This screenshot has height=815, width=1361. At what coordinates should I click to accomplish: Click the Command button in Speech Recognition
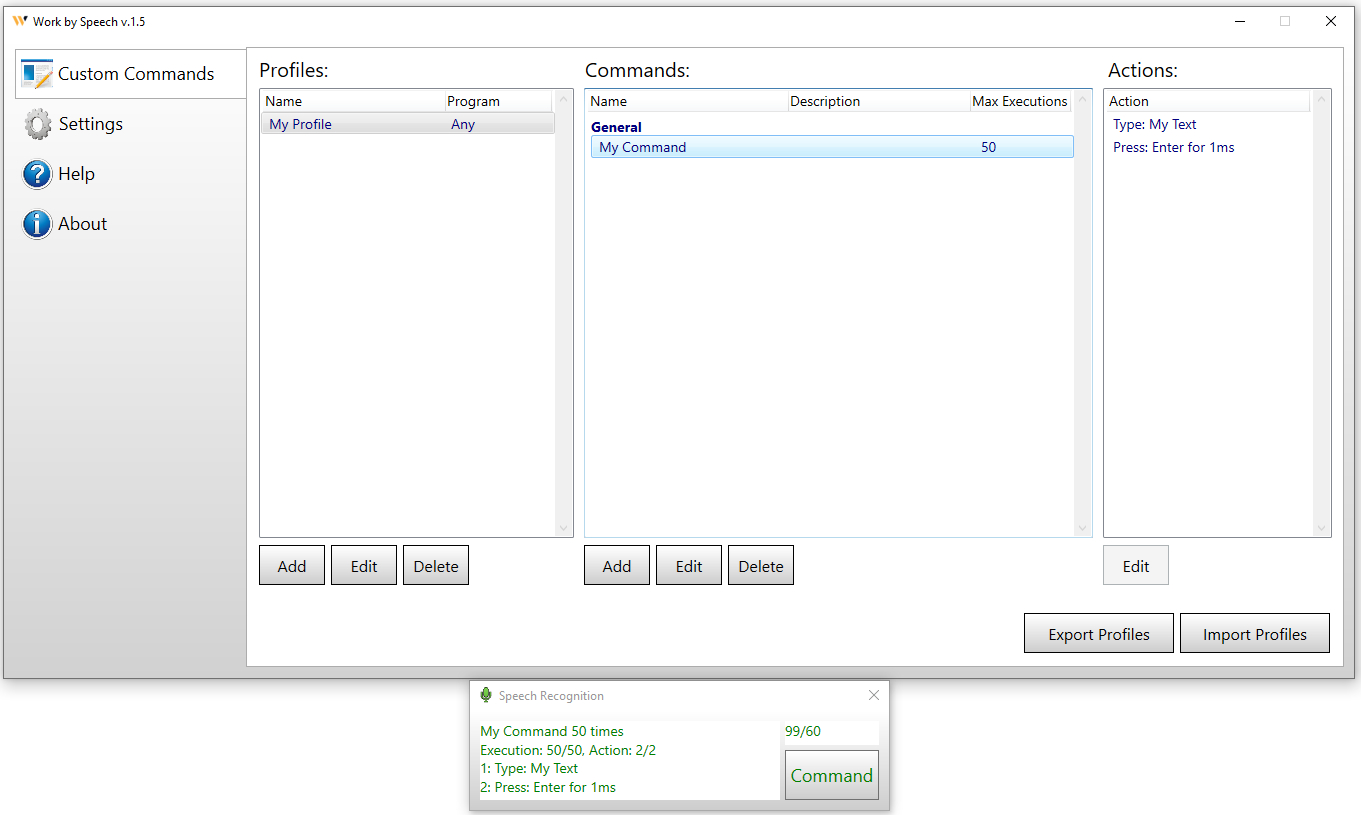point(832,775)
